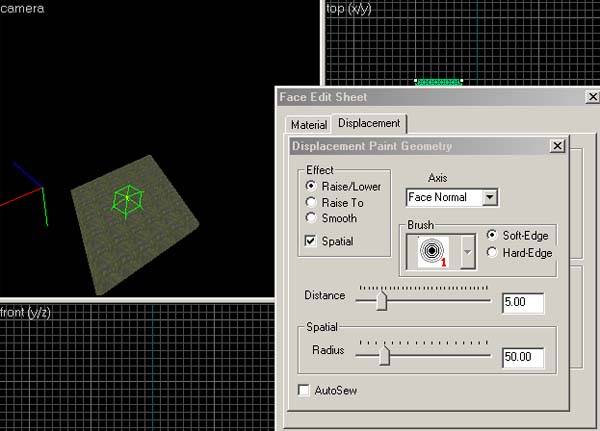Enable the AutoSew checkbox
The width and height of the screenshot is (600, 431).
click(303, 390)
